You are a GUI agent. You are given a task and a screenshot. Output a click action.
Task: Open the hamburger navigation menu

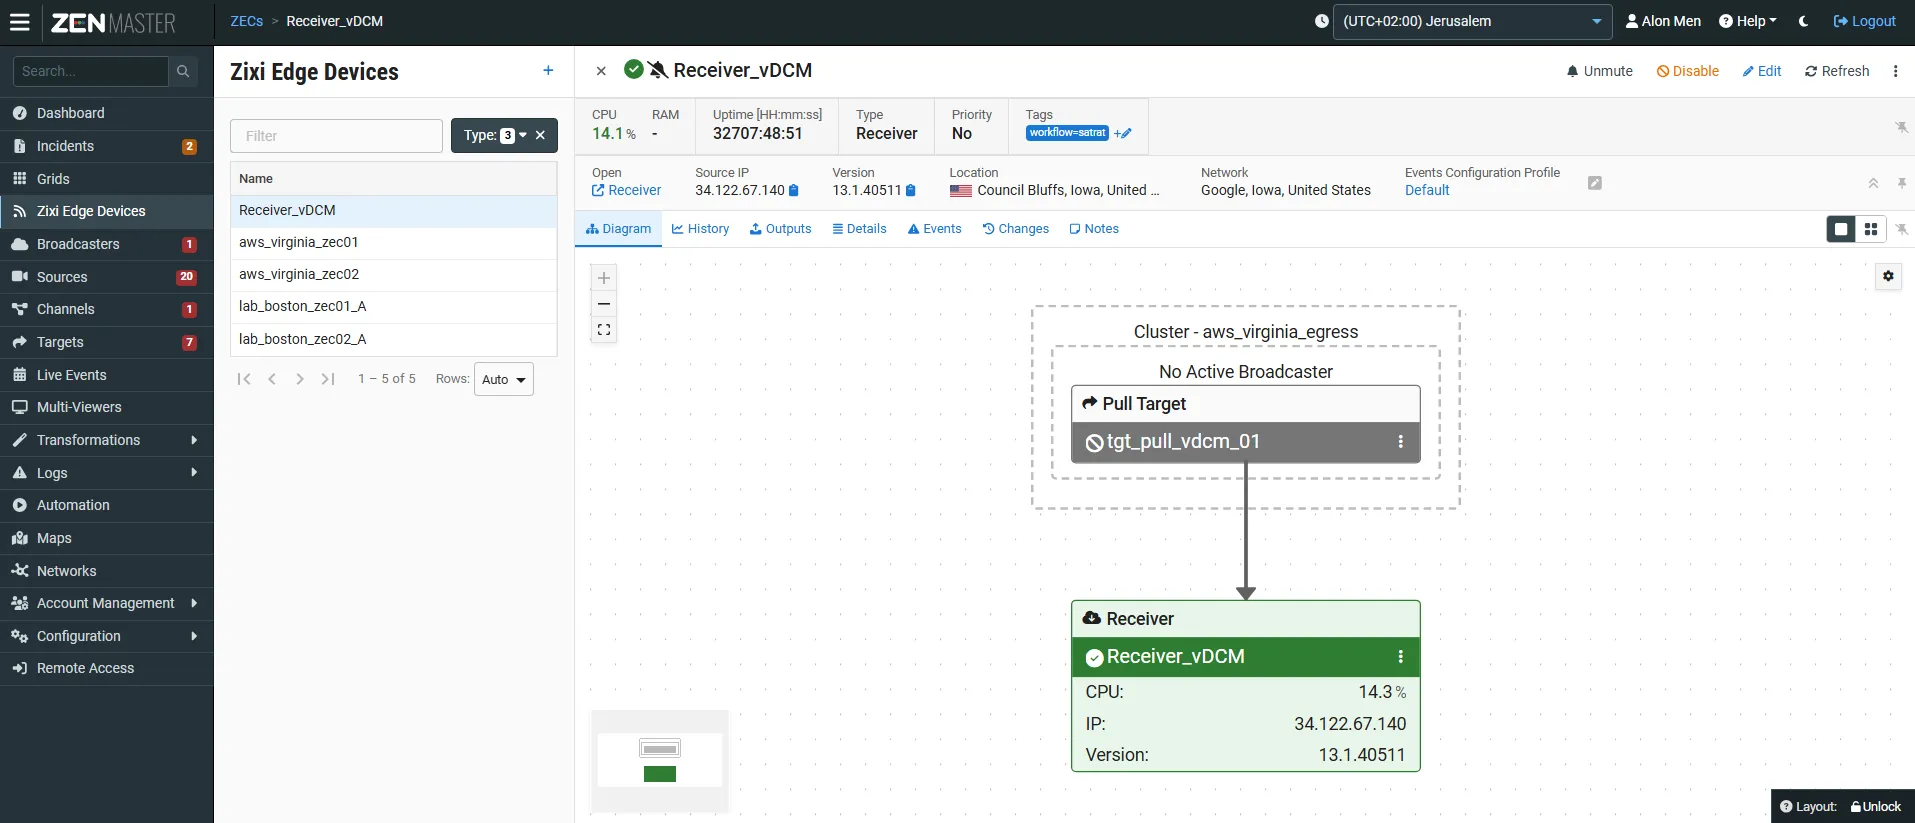pyautogui.click(x=20, y=22)
